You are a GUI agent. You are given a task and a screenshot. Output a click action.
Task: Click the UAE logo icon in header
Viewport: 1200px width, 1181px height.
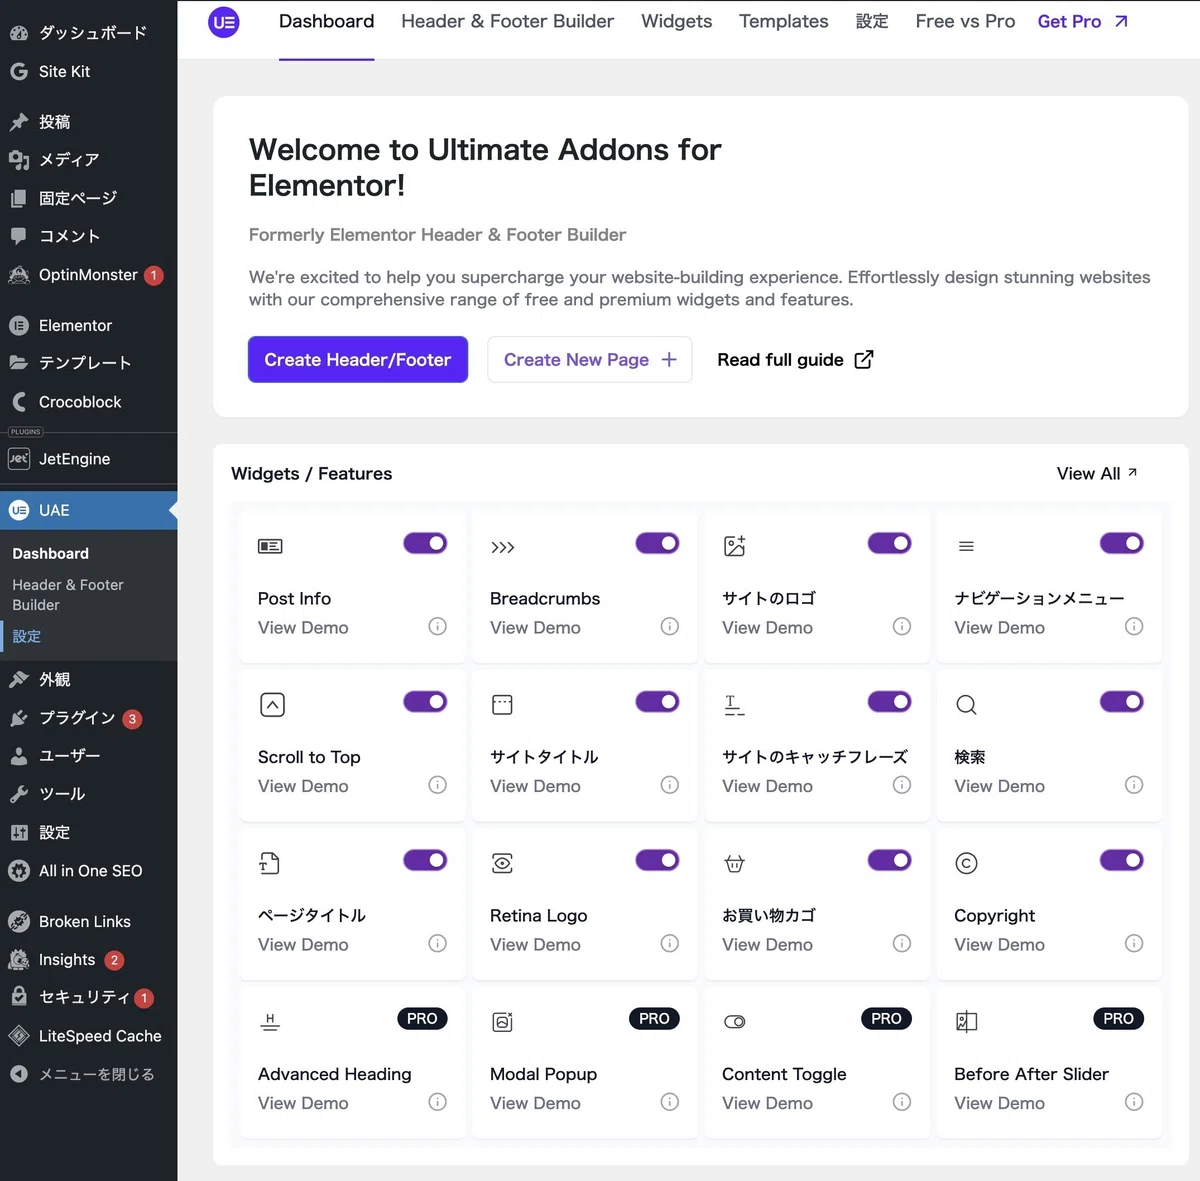pos(224,22)
